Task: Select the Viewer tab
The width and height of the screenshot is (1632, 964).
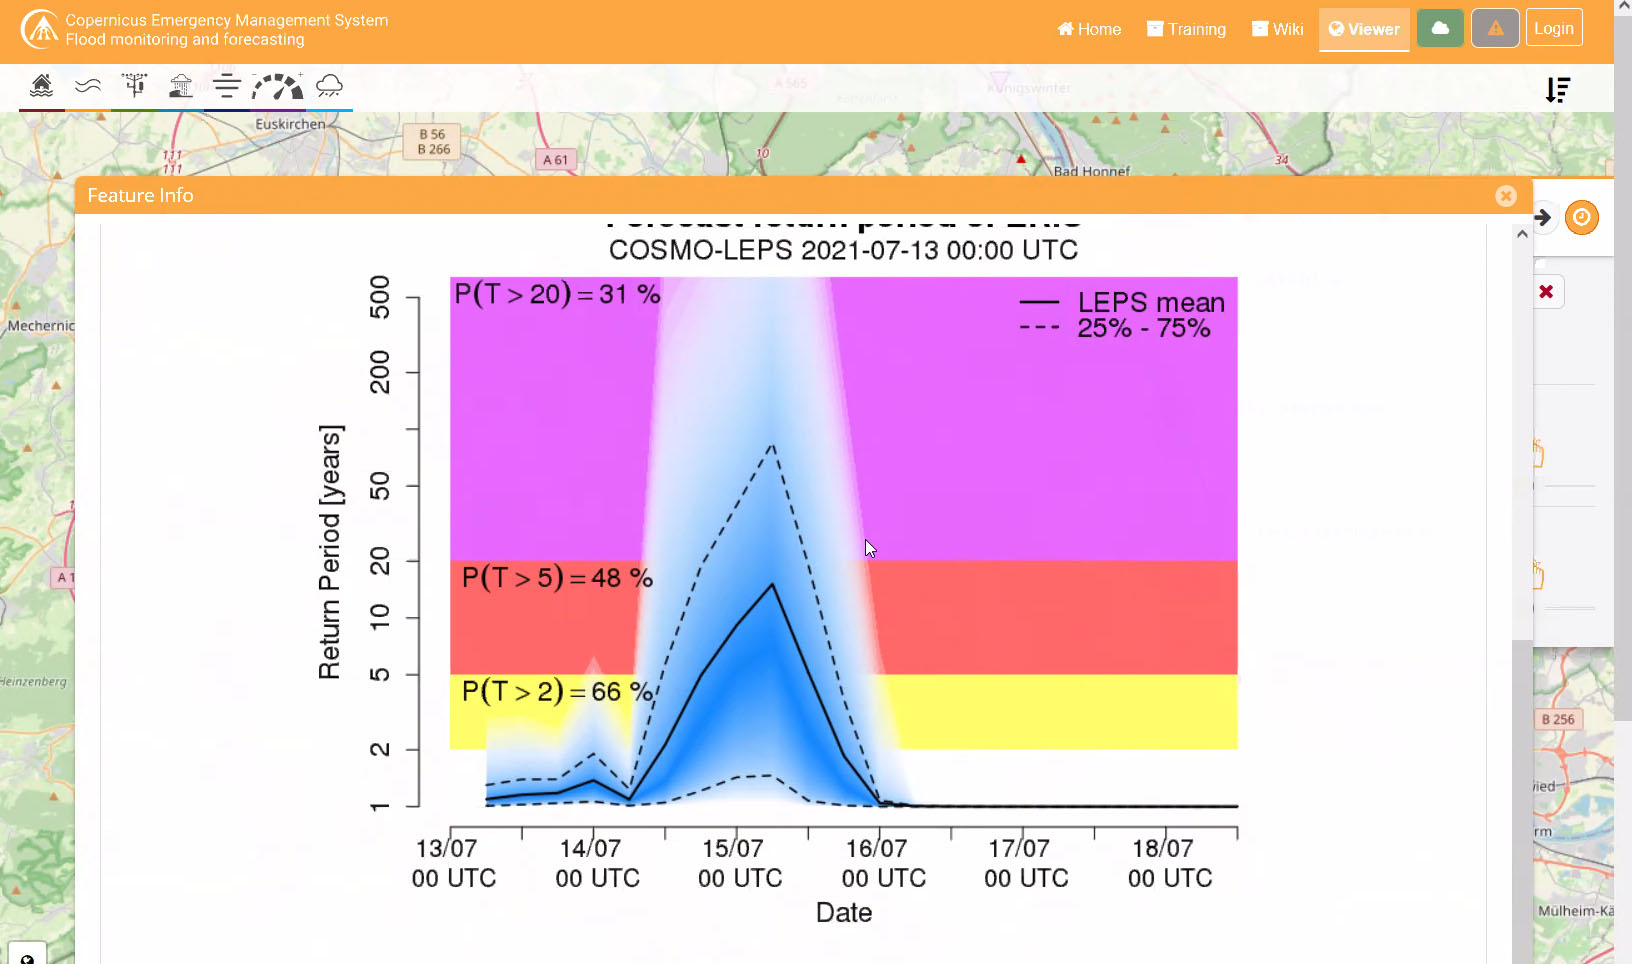Action: click(1364, 29)
